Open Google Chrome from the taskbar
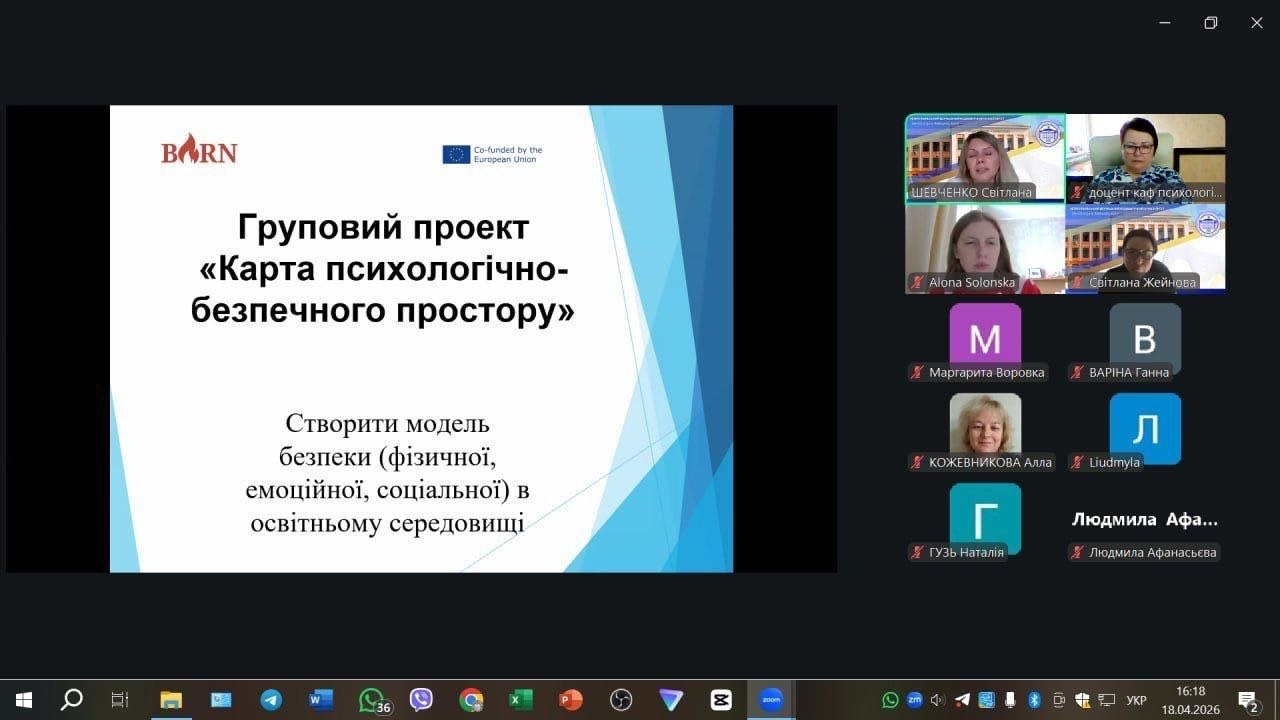 click(x=471, y=700)
